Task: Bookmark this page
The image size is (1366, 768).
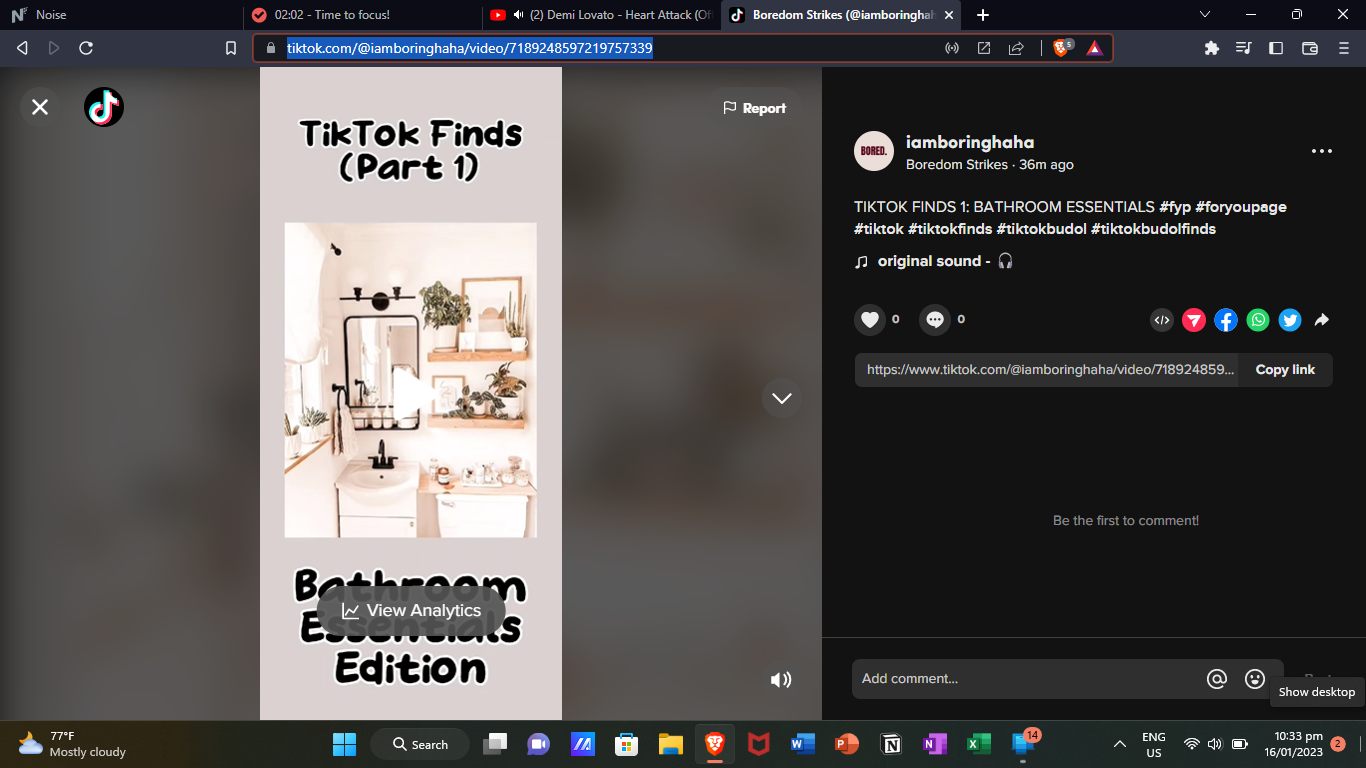Action: point(231,48)
